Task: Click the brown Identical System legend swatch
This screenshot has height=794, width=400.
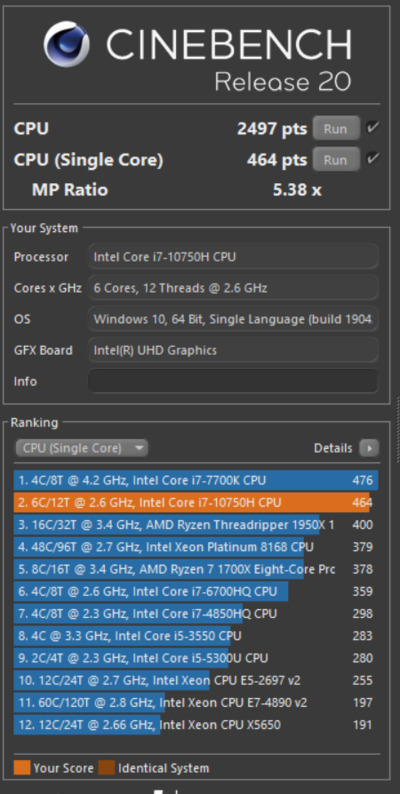Action: [106, 768]
